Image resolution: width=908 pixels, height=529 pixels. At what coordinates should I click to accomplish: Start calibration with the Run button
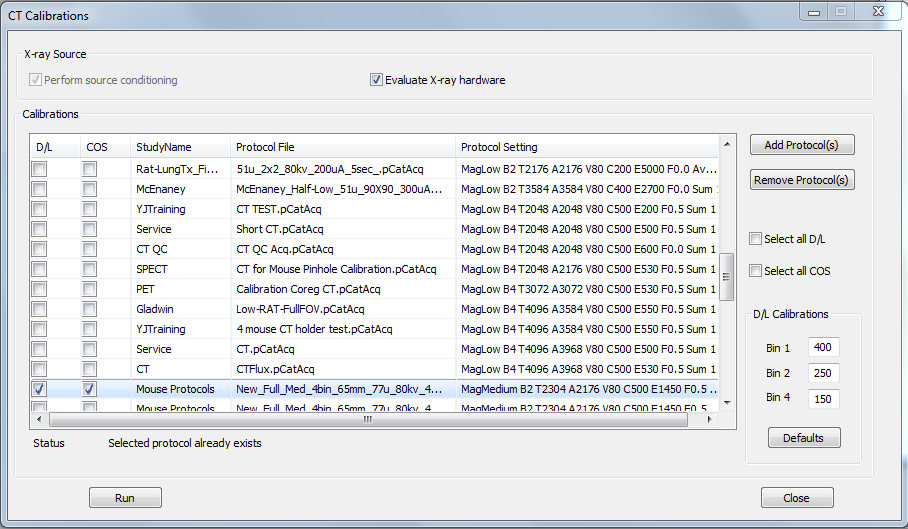[125, 498]
